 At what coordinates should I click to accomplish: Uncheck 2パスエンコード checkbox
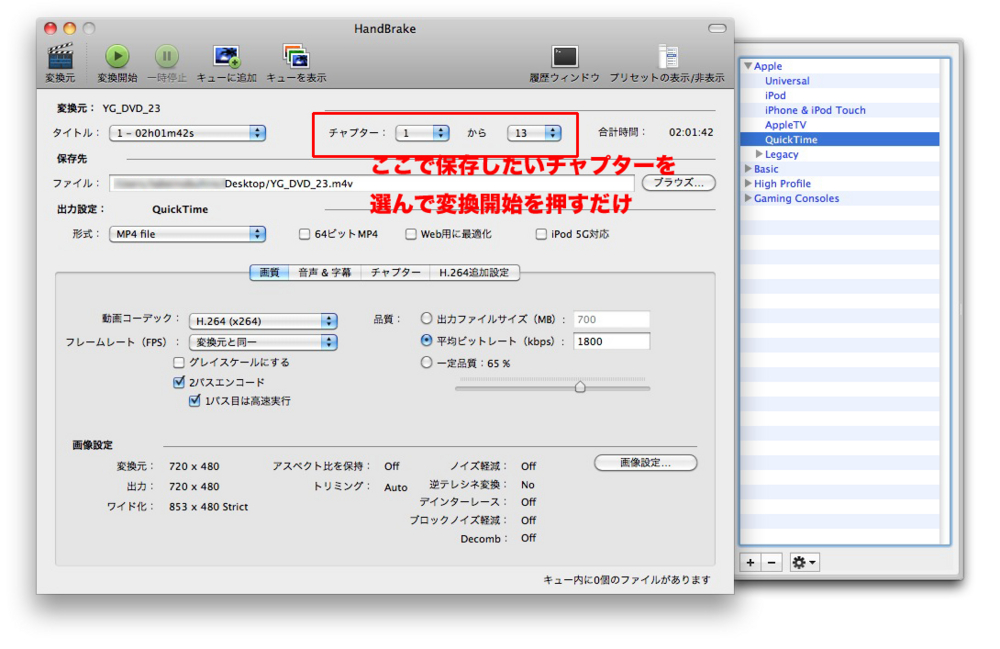click(x=179, y=382)
